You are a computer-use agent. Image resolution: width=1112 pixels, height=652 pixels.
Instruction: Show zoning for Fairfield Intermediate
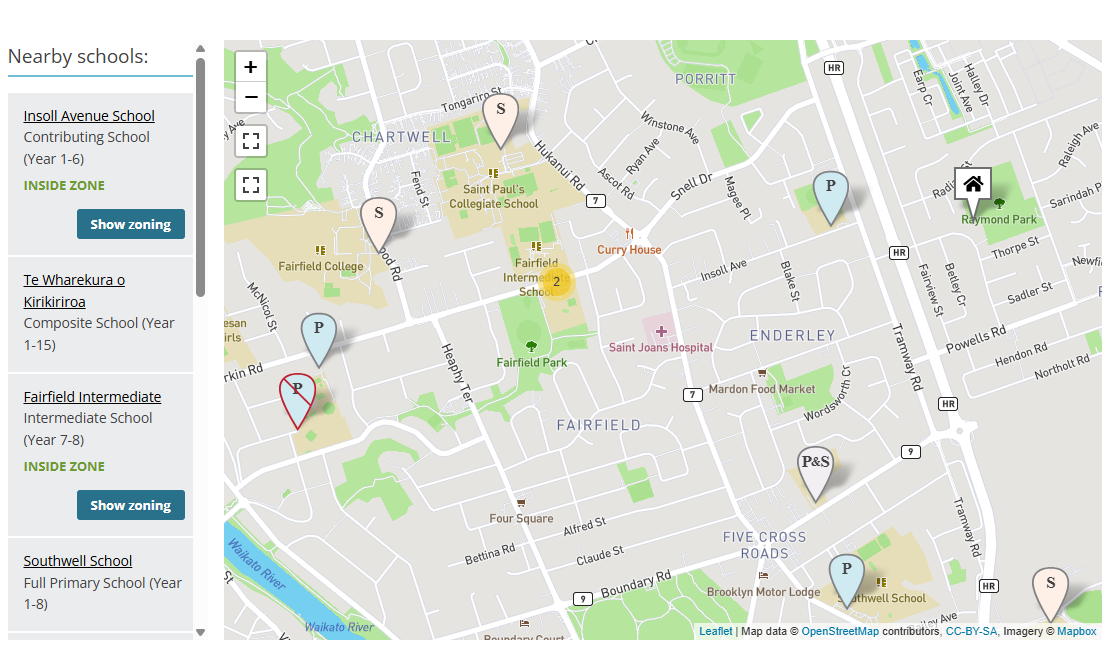click(x=130, y=505)
